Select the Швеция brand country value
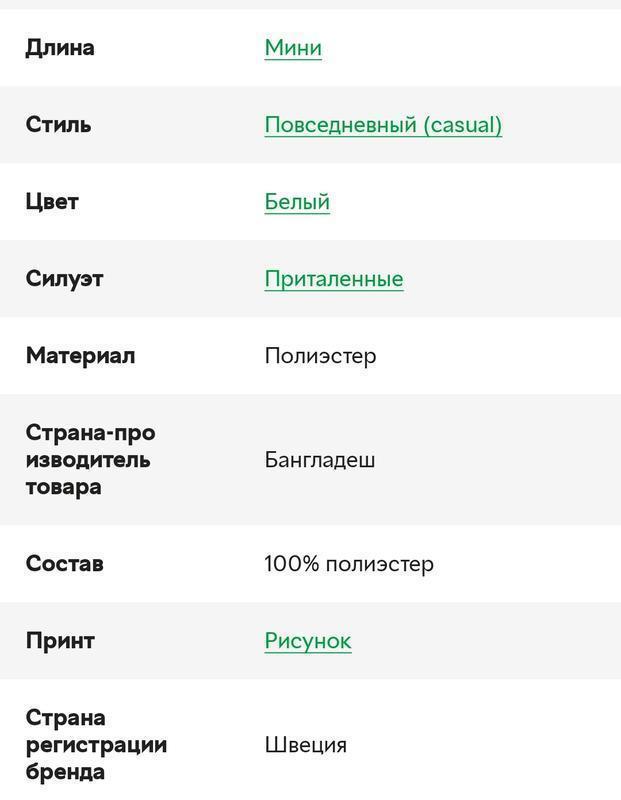The width and height of the screenshot is (621, 800). (306, 745)
